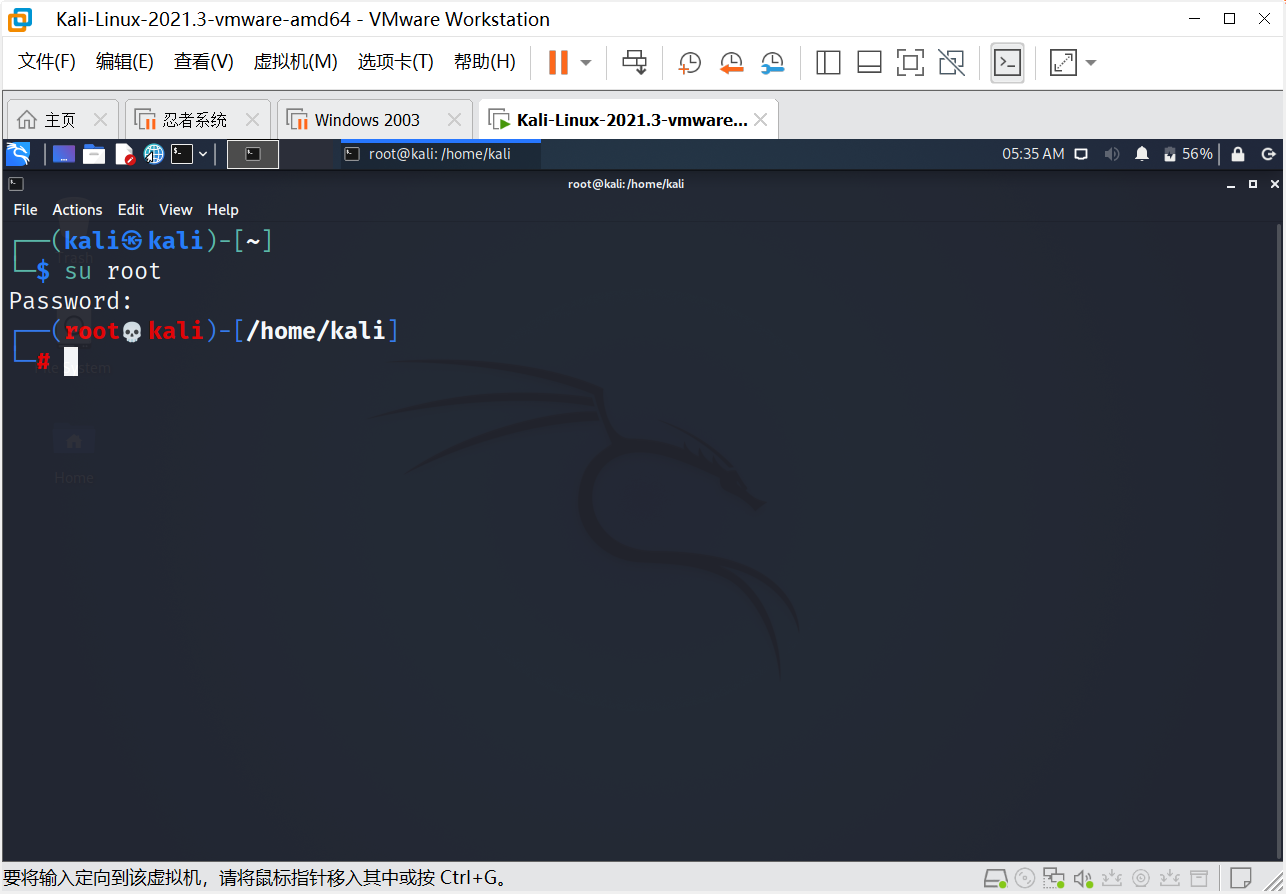
Task: Open the 文件(F) menu
Action: click(47, 62)
